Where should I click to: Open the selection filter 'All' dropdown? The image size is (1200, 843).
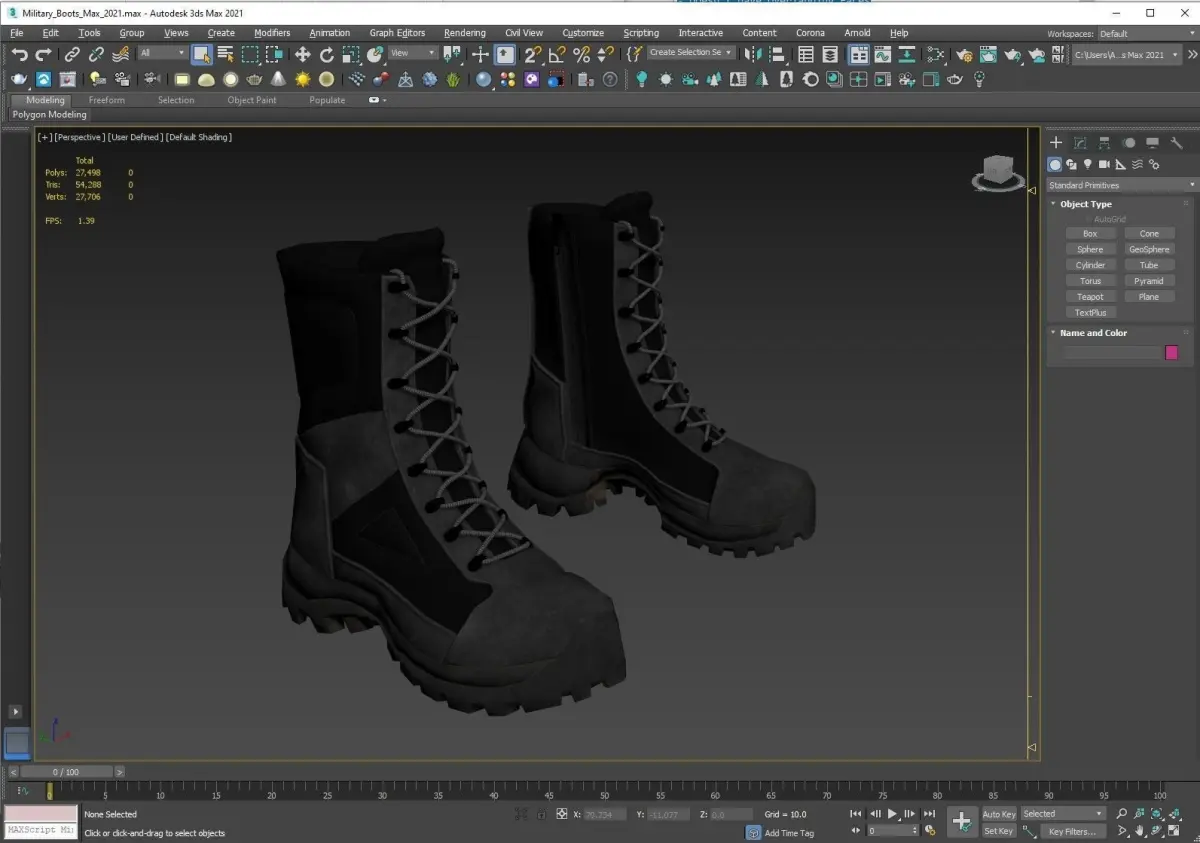(x=162, y=53)
